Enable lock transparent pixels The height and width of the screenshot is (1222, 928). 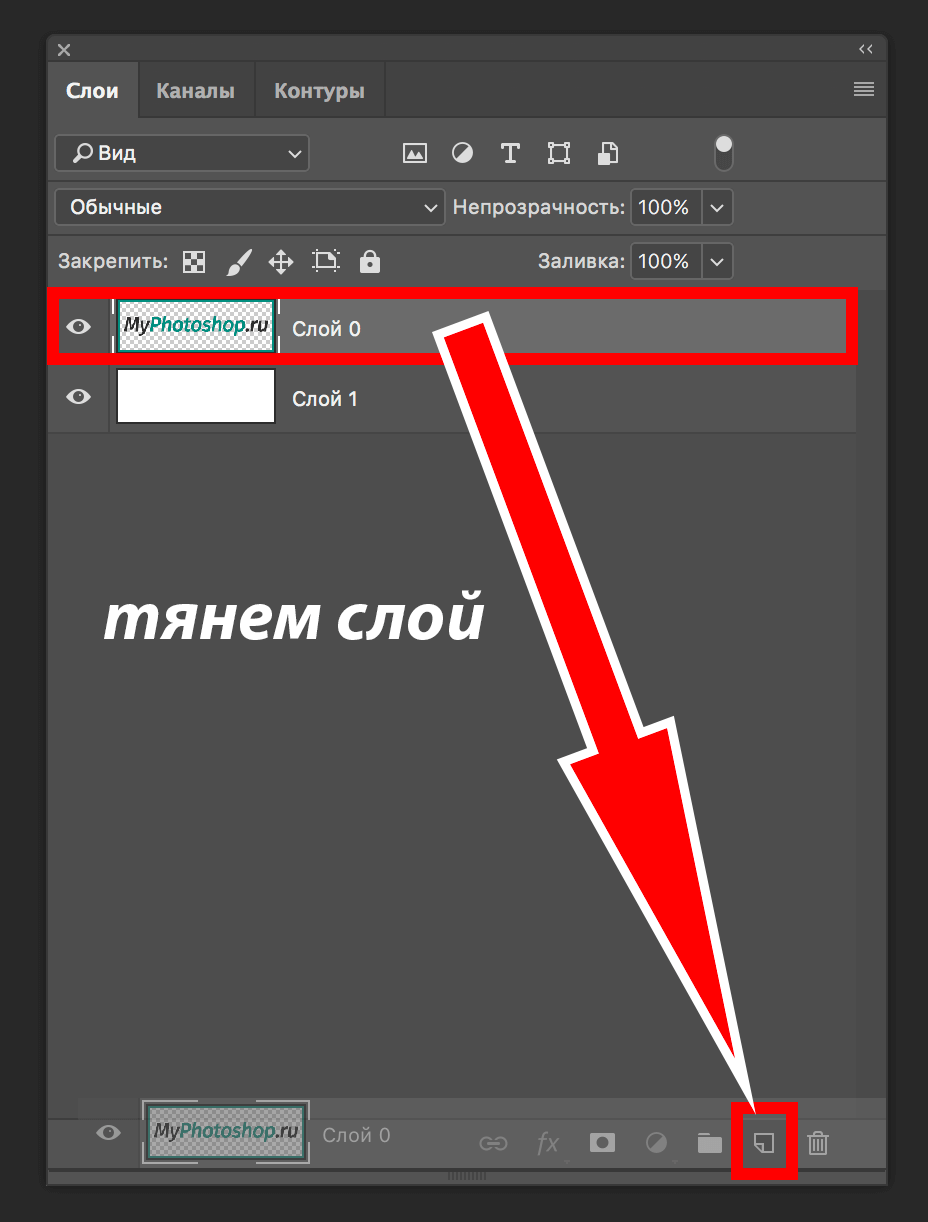pos(193,261)
